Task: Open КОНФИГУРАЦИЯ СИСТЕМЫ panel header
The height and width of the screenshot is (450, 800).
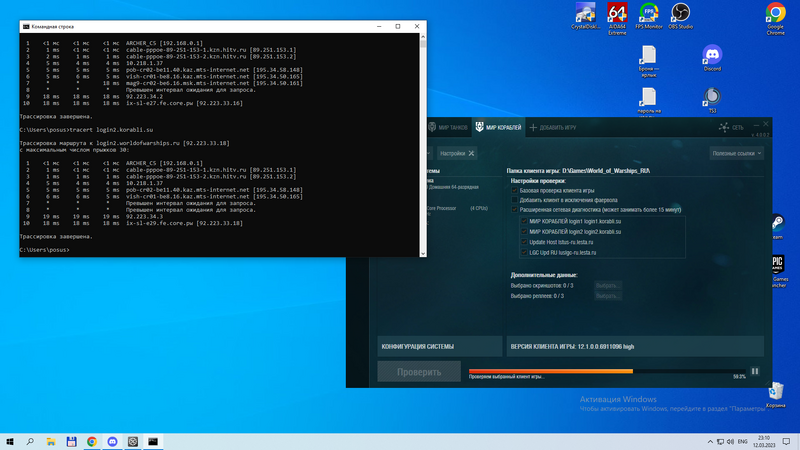Action: [440, 346]
